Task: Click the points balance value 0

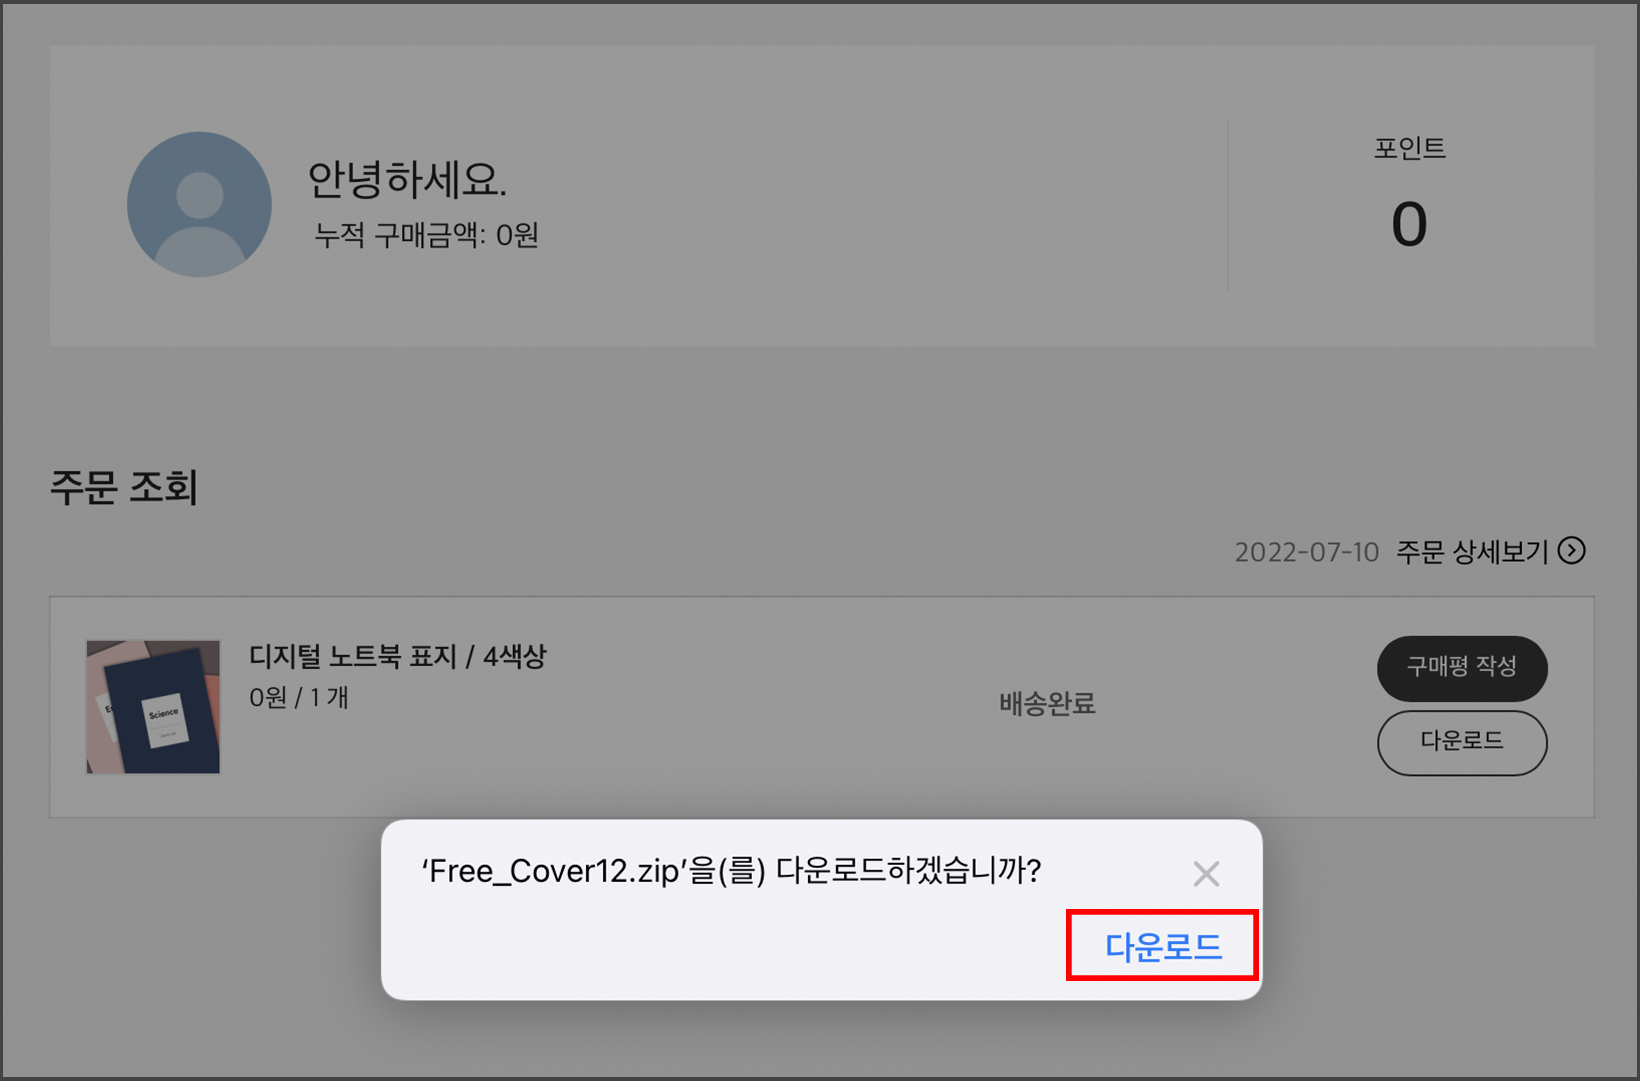Action: 1409,224
